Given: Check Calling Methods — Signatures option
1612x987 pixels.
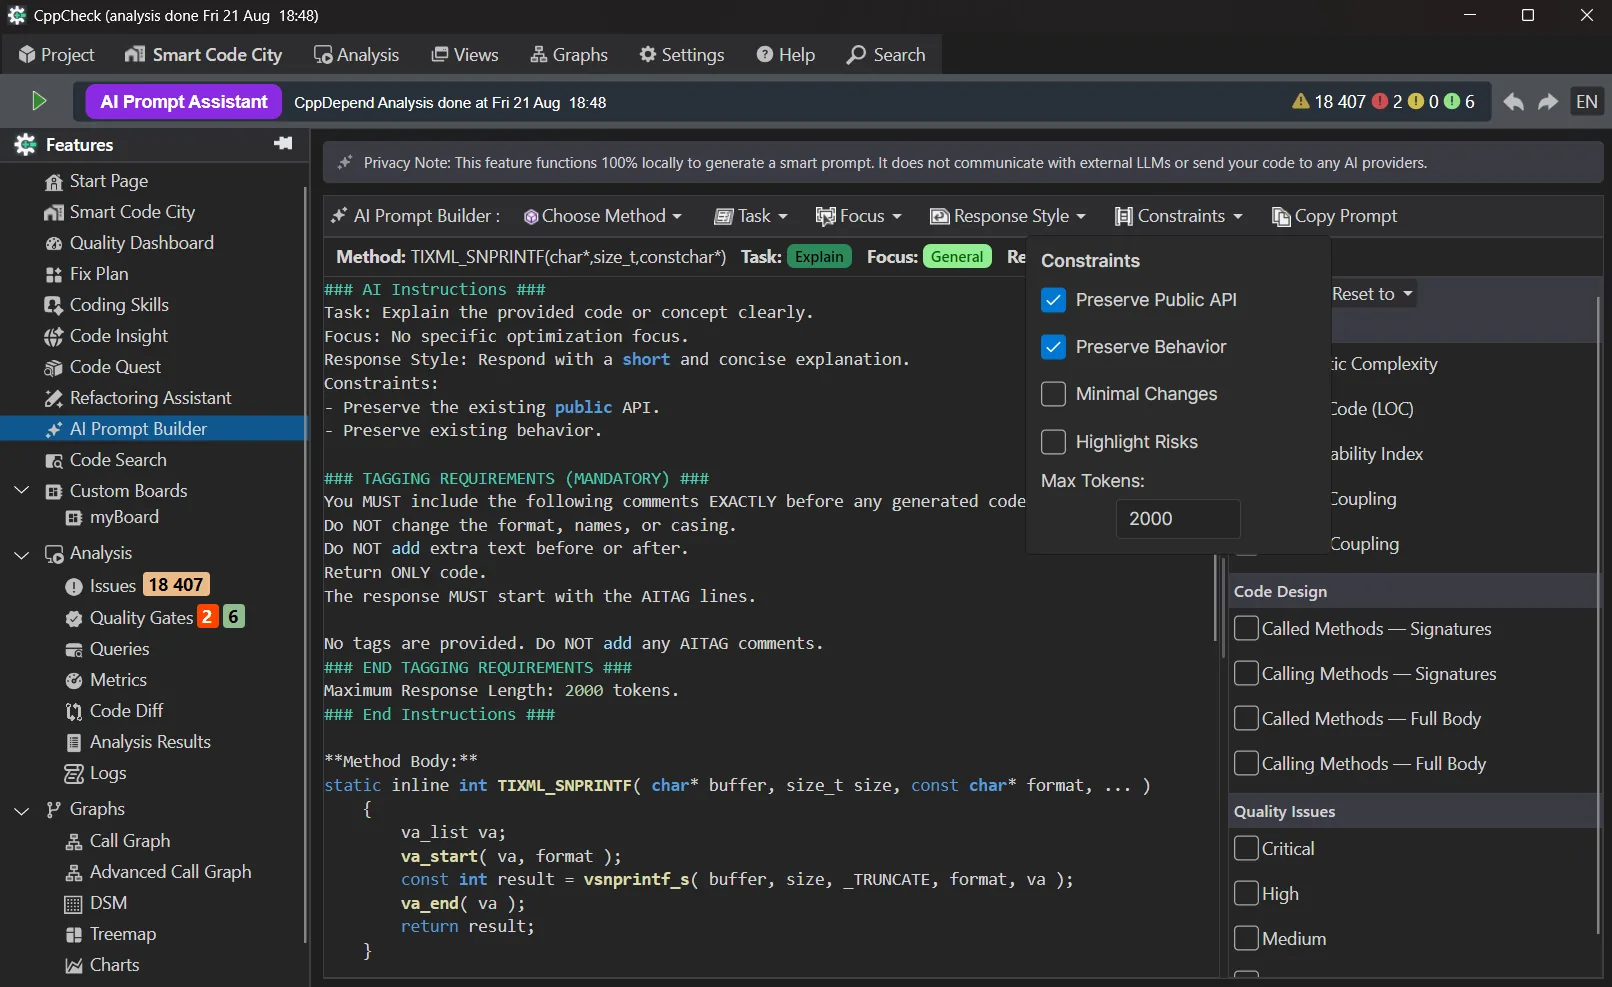Looking at the screenshot, I should tap(1246, 673).
